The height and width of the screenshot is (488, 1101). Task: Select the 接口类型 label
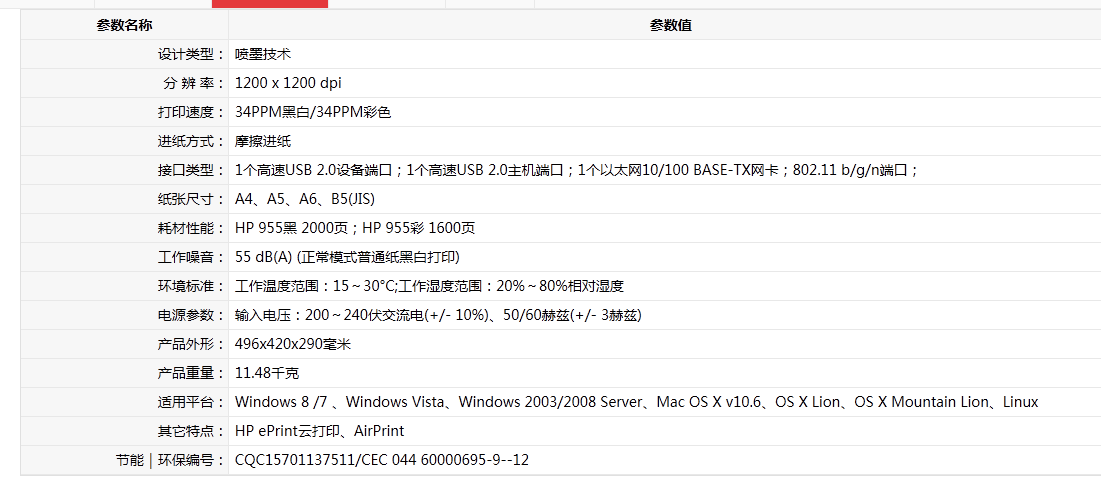190,171
